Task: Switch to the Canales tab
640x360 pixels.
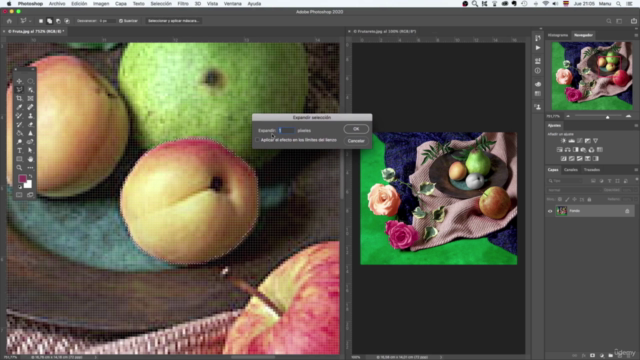Action: pos(571,170)
